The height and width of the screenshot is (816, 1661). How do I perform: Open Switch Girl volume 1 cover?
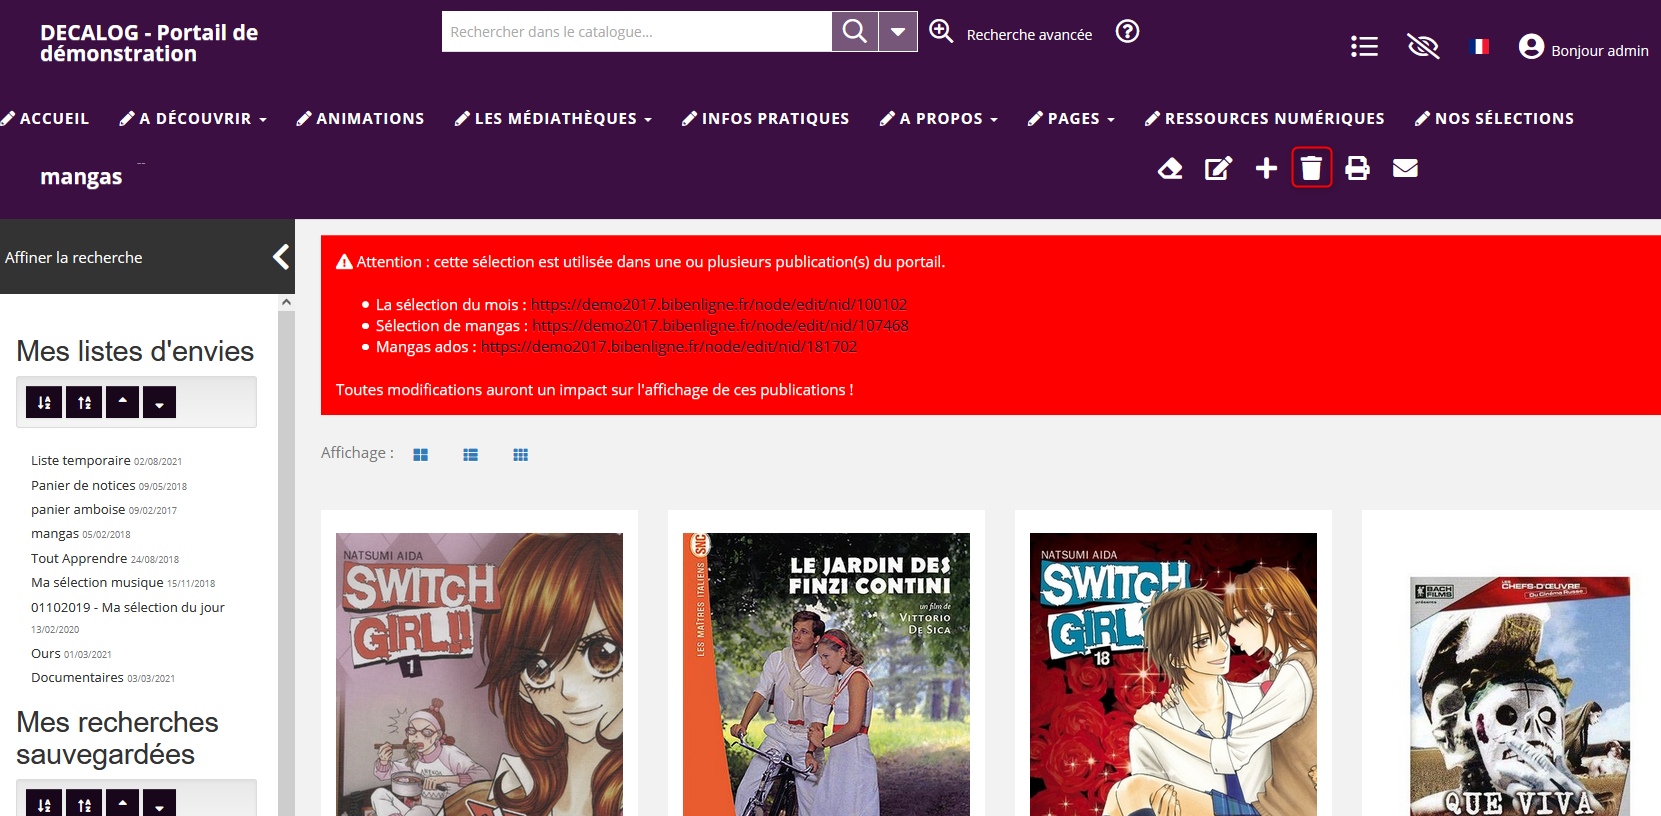coord(479,674)
